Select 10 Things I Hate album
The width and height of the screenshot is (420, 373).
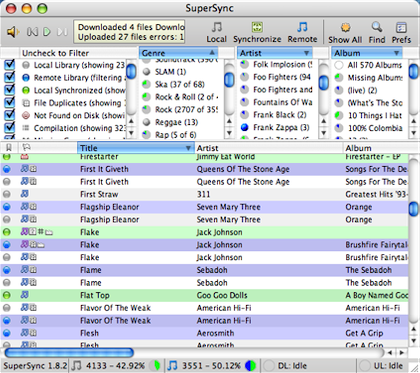point(375,116)
